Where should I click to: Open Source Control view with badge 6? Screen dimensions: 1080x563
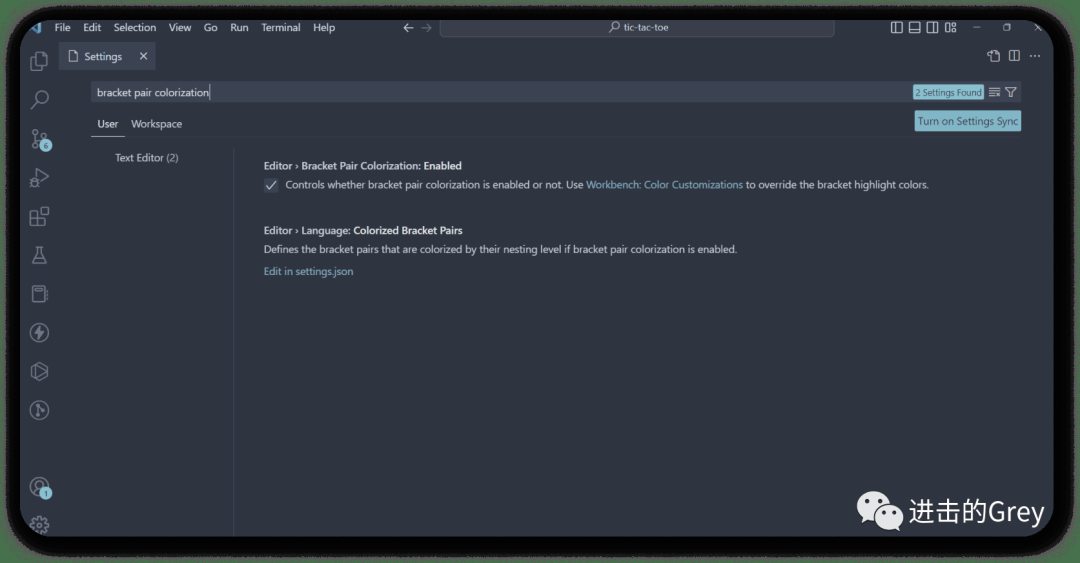click(x=41, y=140)
